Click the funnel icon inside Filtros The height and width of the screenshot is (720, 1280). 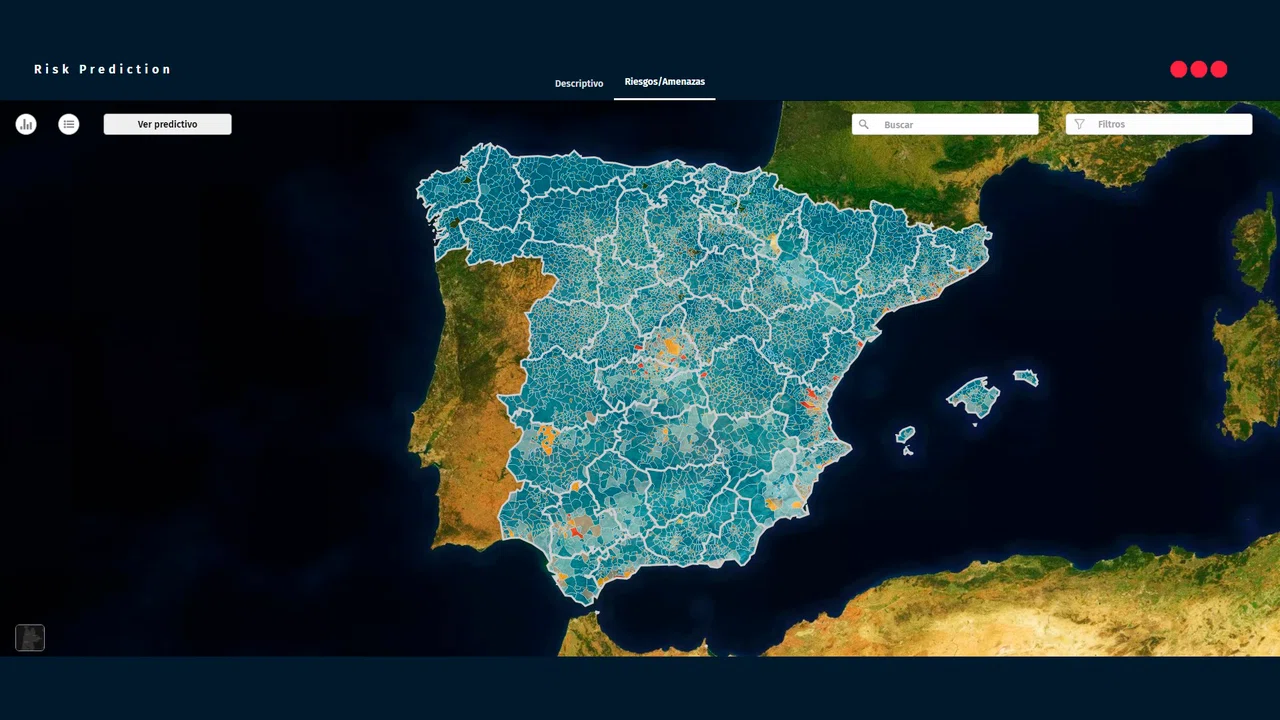[x=1079, y=124]
